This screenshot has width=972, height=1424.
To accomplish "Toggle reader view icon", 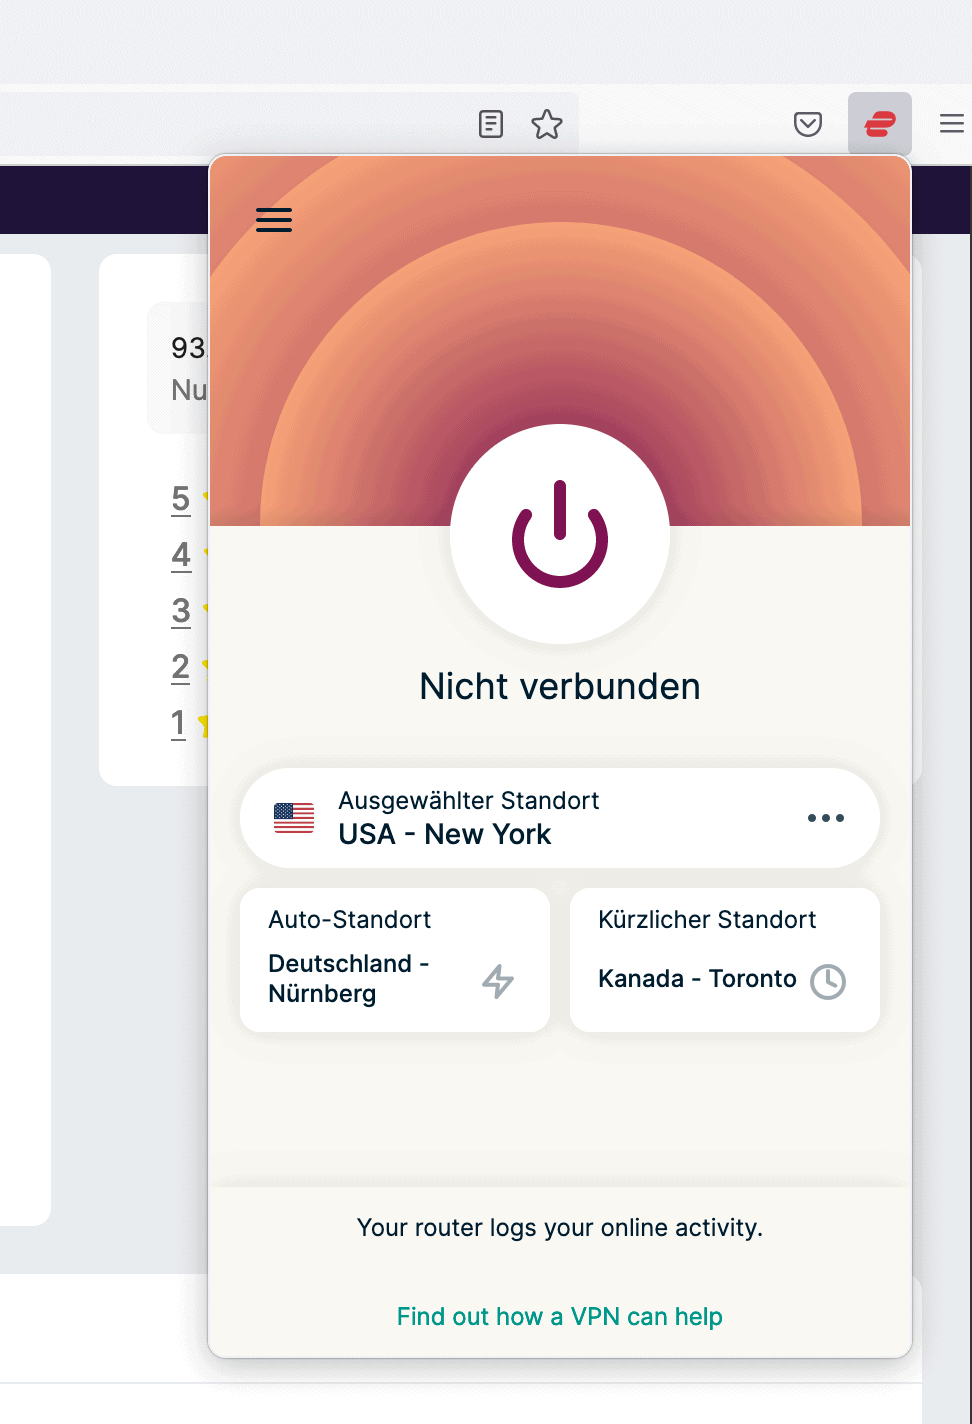I will [491, 124].
